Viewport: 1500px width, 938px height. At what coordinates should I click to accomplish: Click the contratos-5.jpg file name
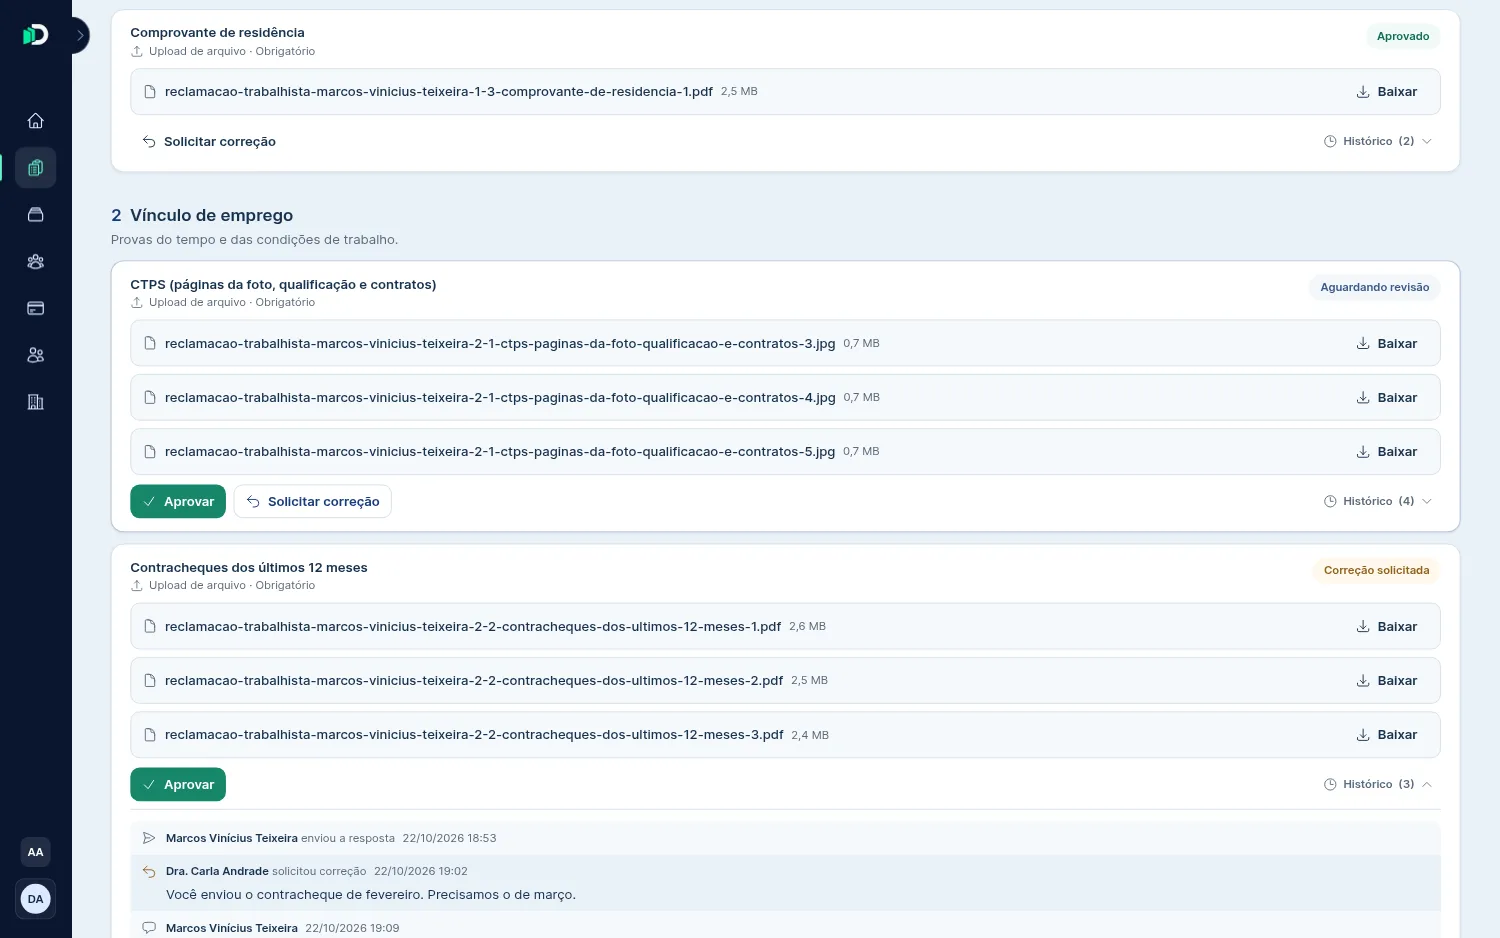[500, 452]
